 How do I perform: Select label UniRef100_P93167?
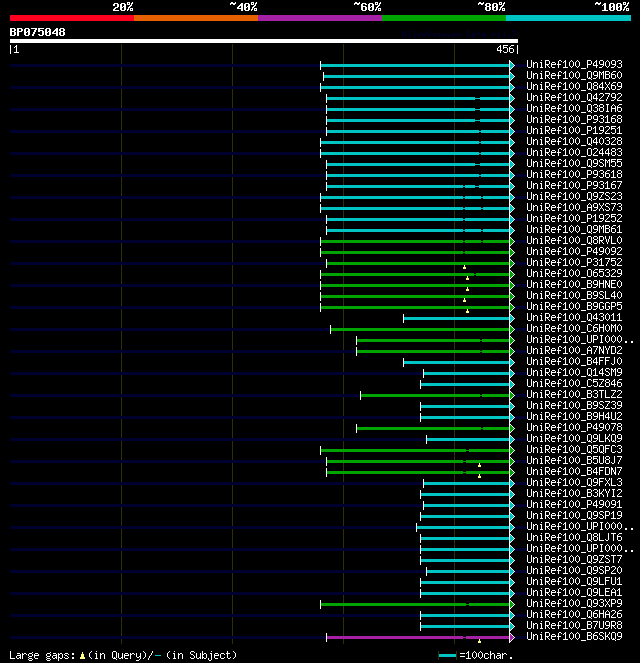574,185
